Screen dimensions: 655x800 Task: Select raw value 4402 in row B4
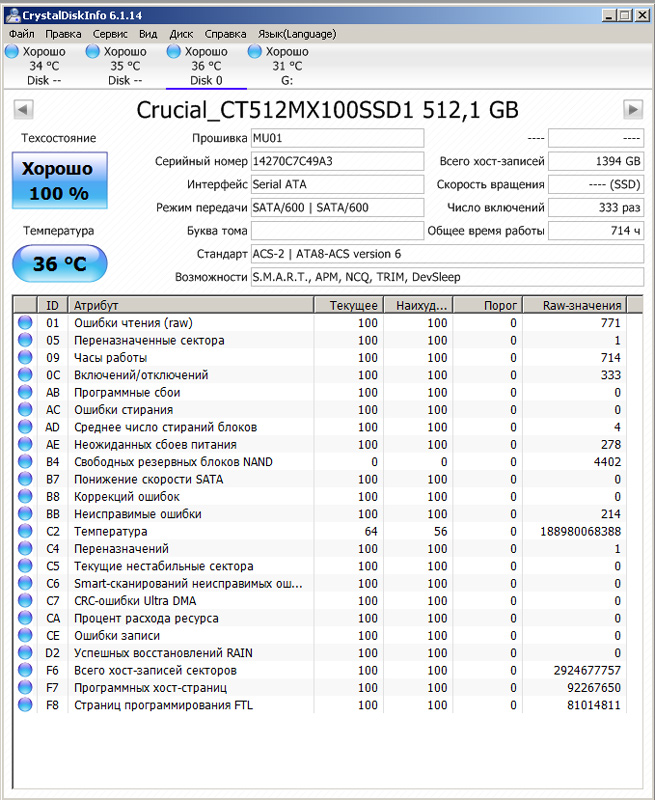click(x=608, y=462)
